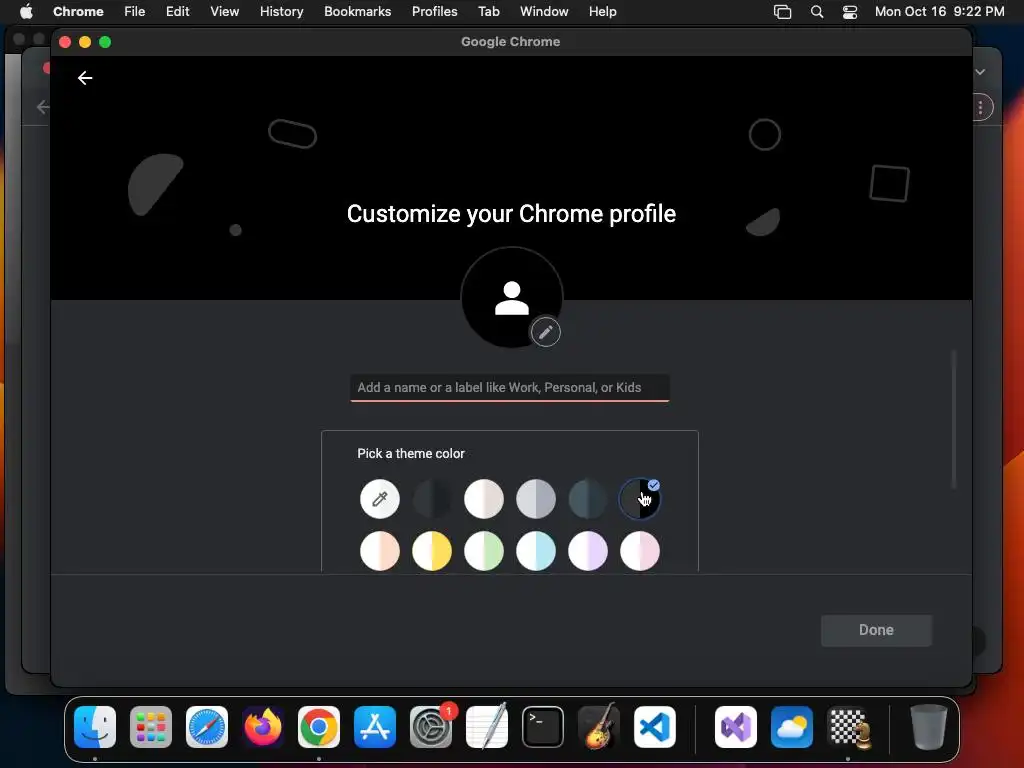Image resolution: width=1024 pixels, height=768 pixels.
Task: Select the cool grey theme color
Action: tap(536, 499)
